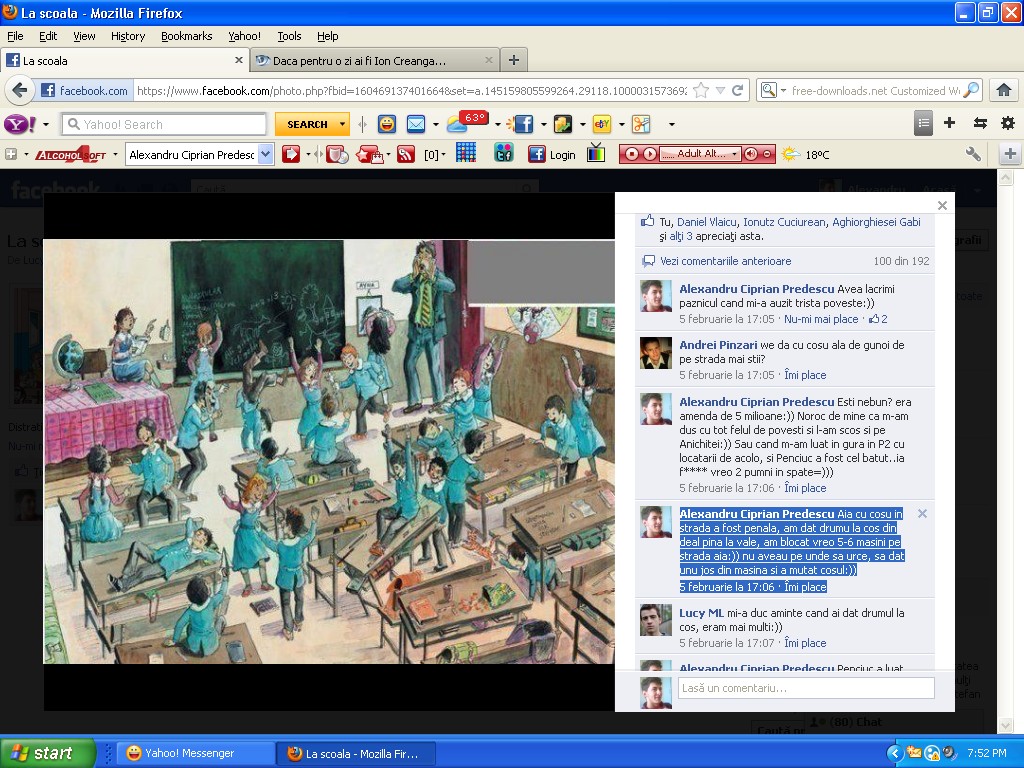Open Yahoo Messenger smiley toolbar icon
1024x768 pixels.
click(387, 124)
